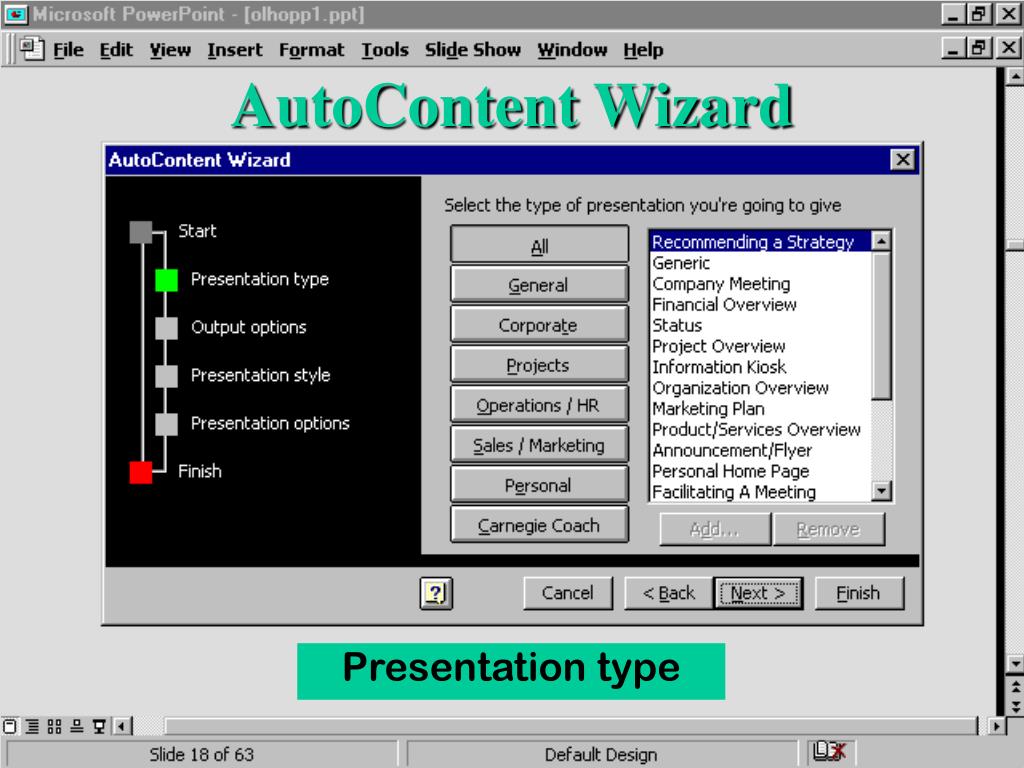Select Financial Overview in list
1024x768 pixels.
click(x=761, y=304)
